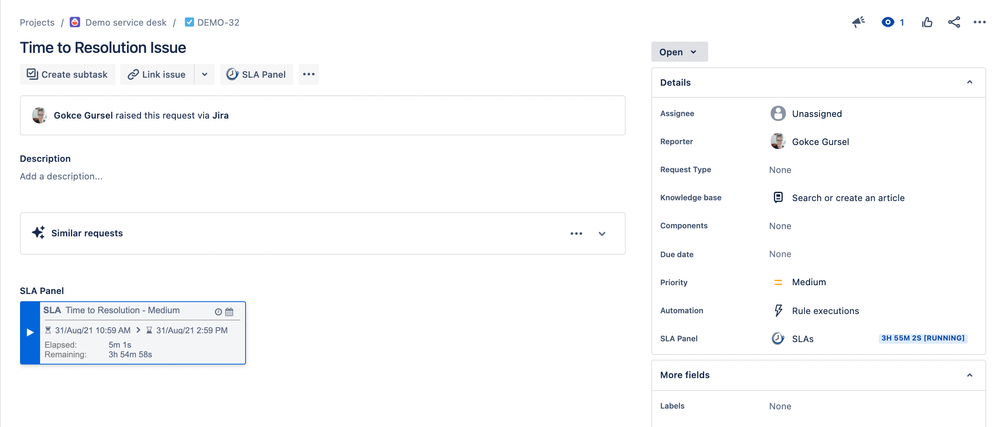The height and width of the screenshot is (427, 999).
Task: Click the SLAs clock icon in Details
Action: 777,338
